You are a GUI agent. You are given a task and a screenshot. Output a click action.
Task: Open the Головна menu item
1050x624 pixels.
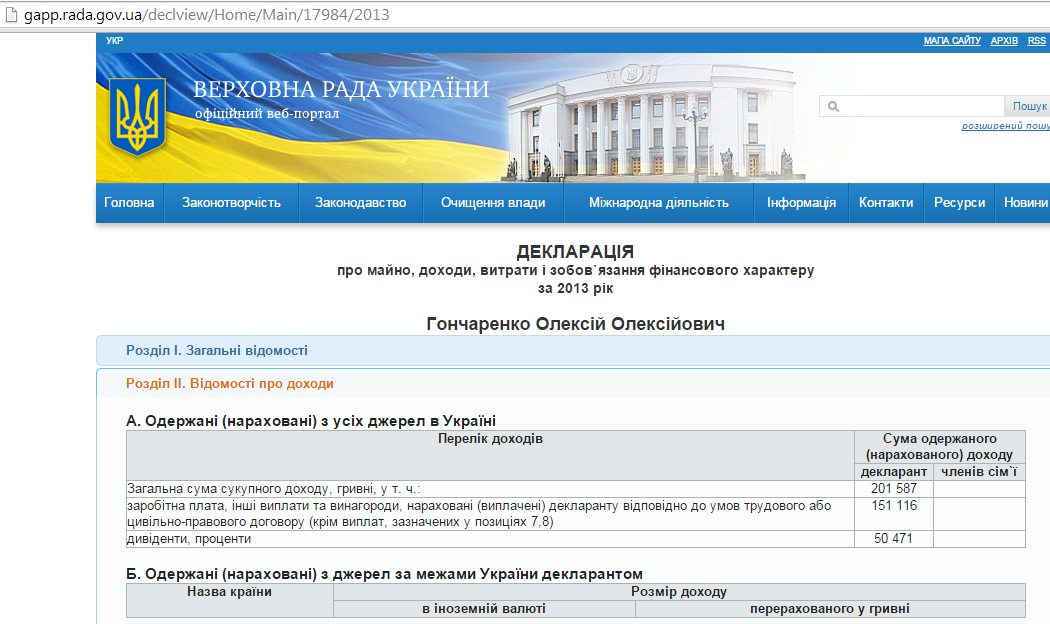coord(129,202)
